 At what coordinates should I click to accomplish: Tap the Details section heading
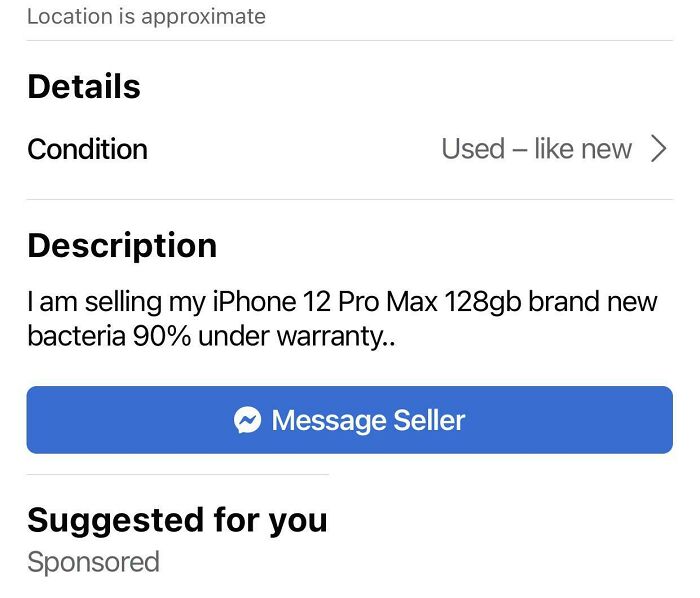coord(84,87)
